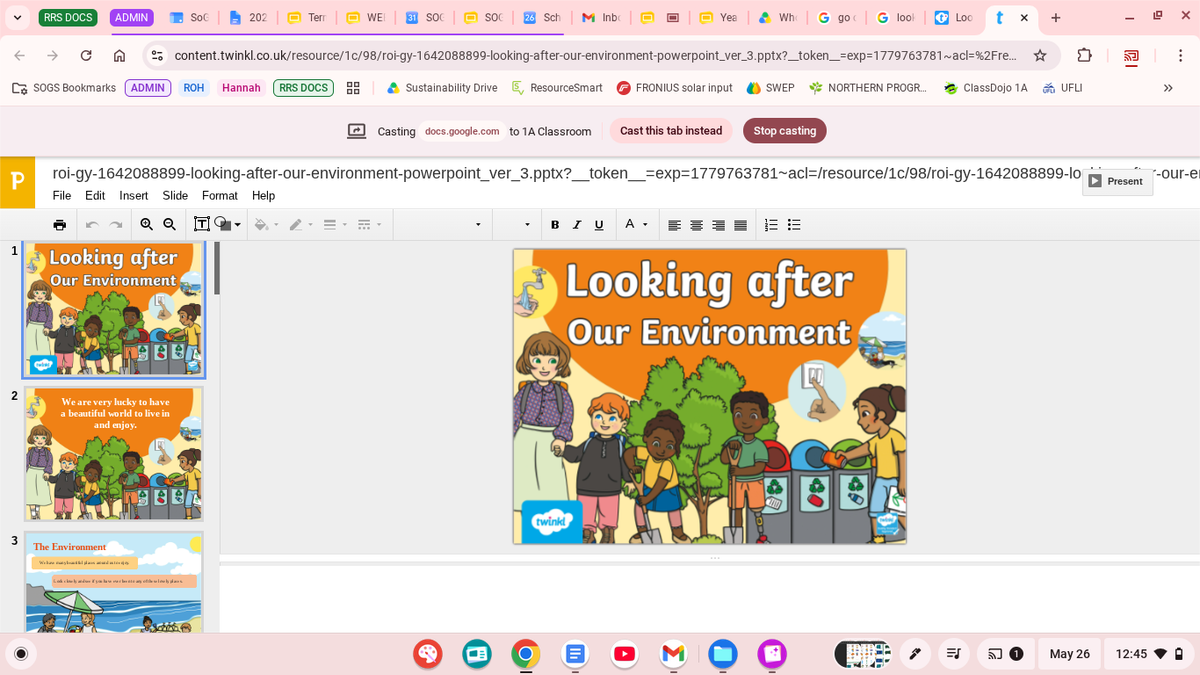Click Stop casting
This screenshot has height=675, width=1200.
click(784, 131)
